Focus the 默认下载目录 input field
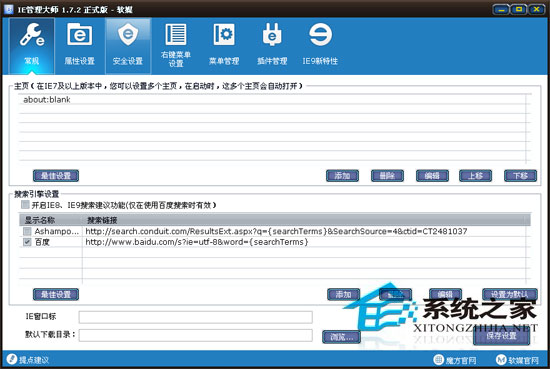Screen dimensions: 550x369 195,335
